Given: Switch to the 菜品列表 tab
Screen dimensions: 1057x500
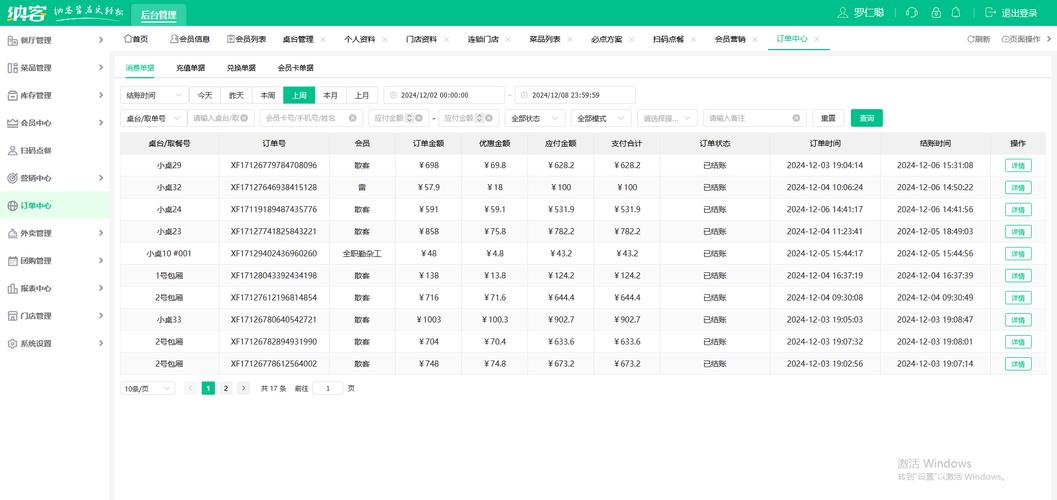Looking at the screenshot, I should click(545, 39).
